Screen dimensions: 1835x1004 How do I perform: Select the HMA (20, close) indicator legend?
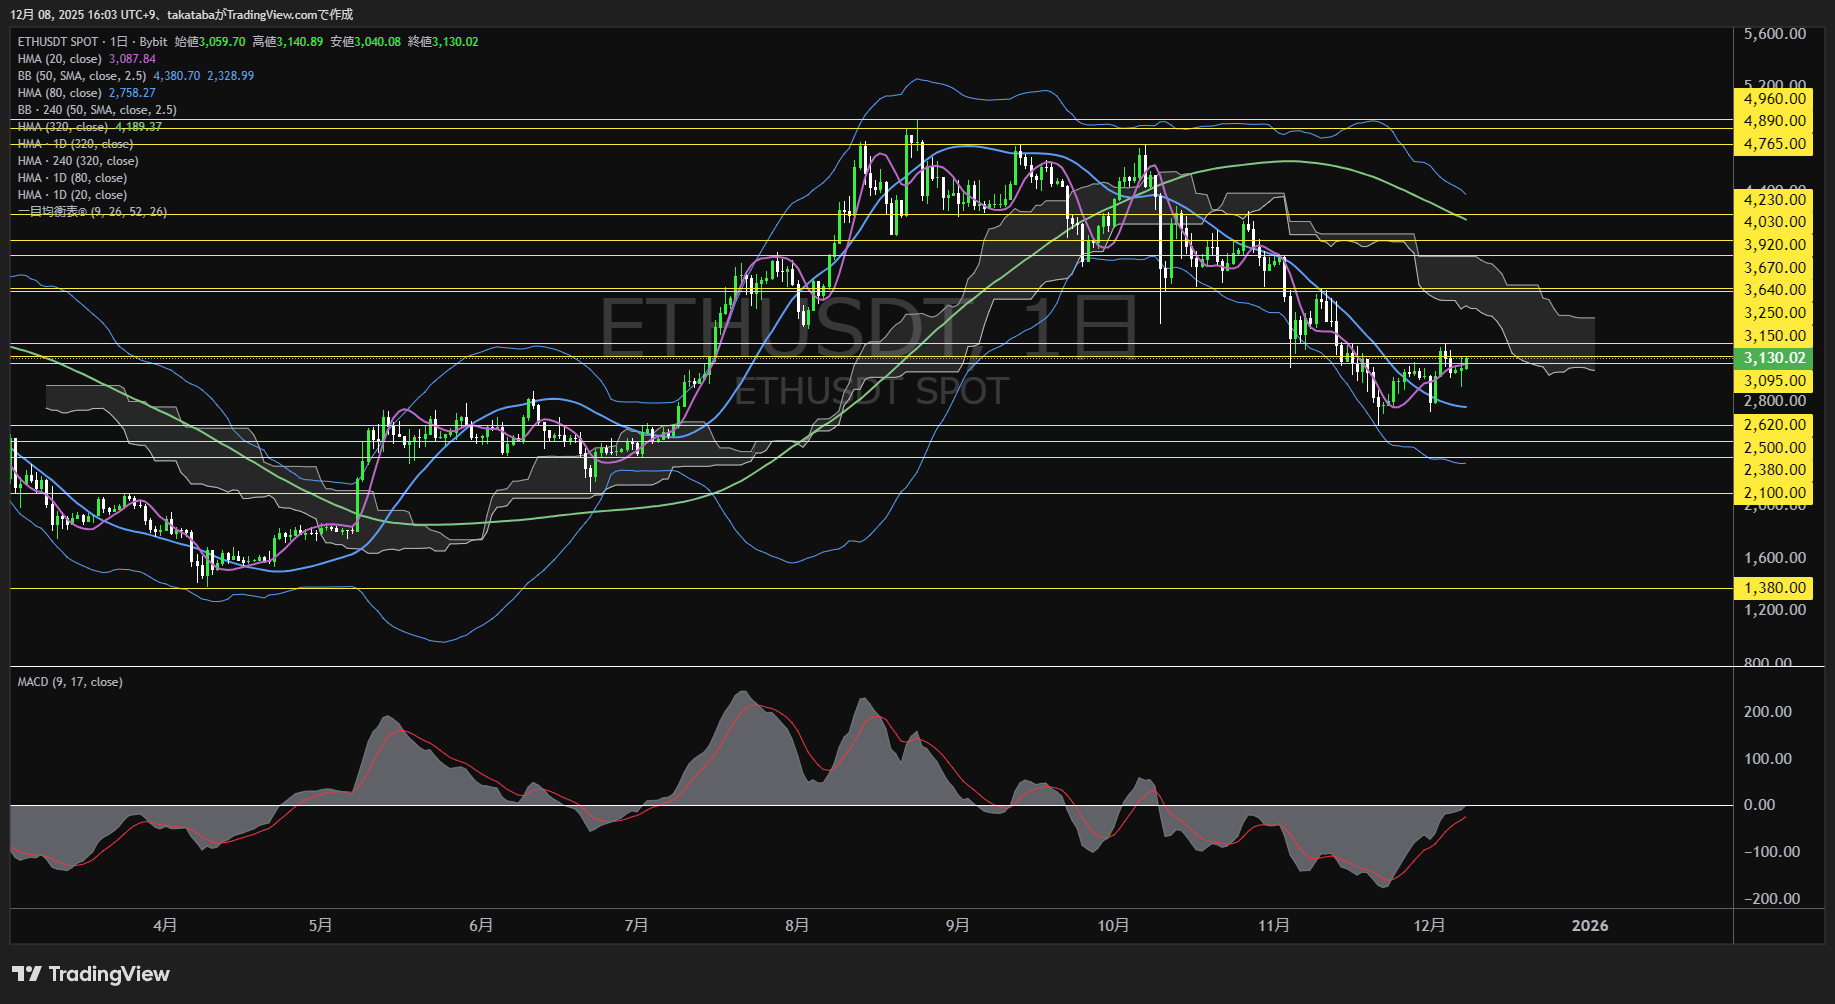tap(60, 59)
